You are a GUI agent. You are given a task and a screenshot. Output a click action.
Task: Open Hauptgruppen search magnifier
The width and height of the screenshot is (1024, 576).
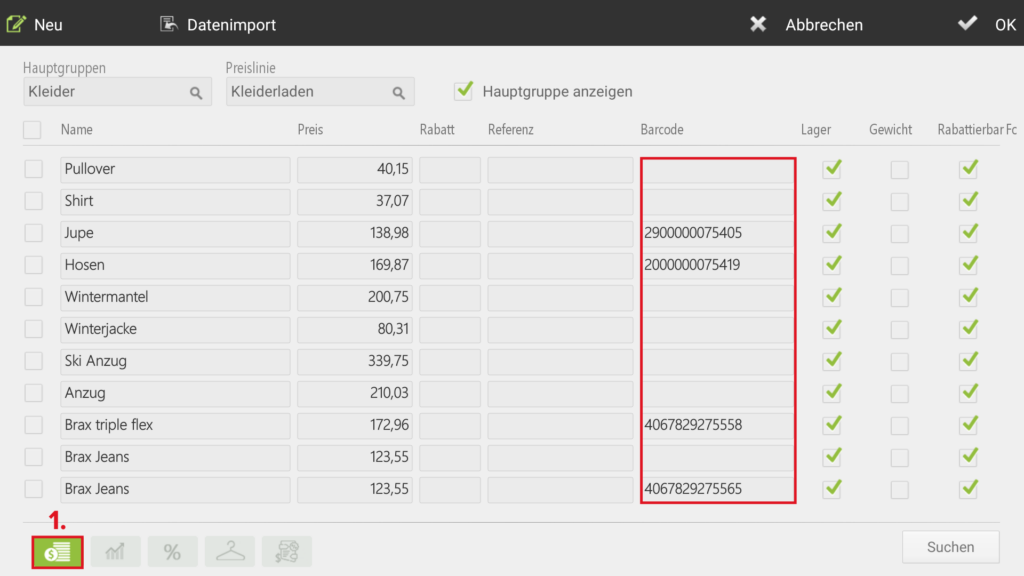196,93
